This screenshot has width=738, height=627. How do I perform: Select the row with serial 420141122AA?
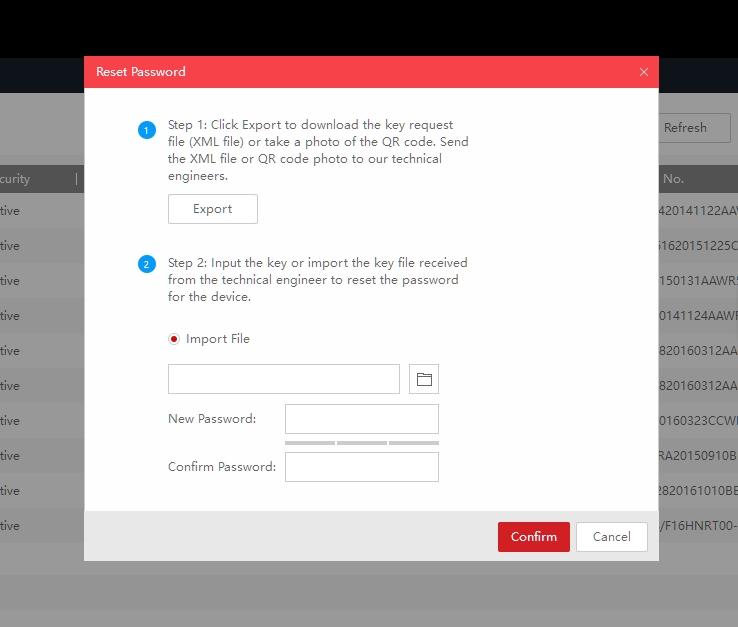click(698, 211)
